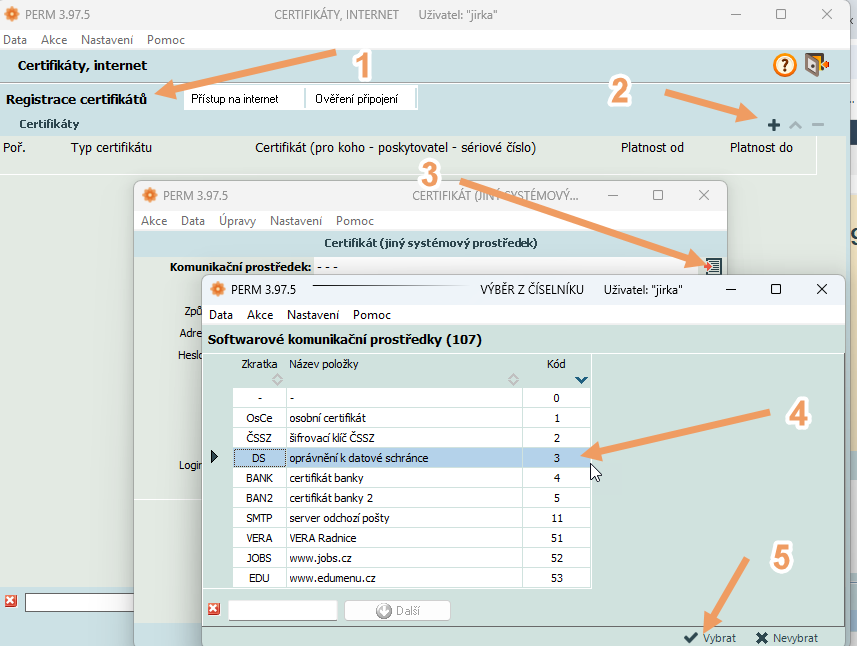The height and width of the screenshot is (646, 857).
Task: Click the move-up caret icon in Certifikáty
Action: (x=795, y=125)
